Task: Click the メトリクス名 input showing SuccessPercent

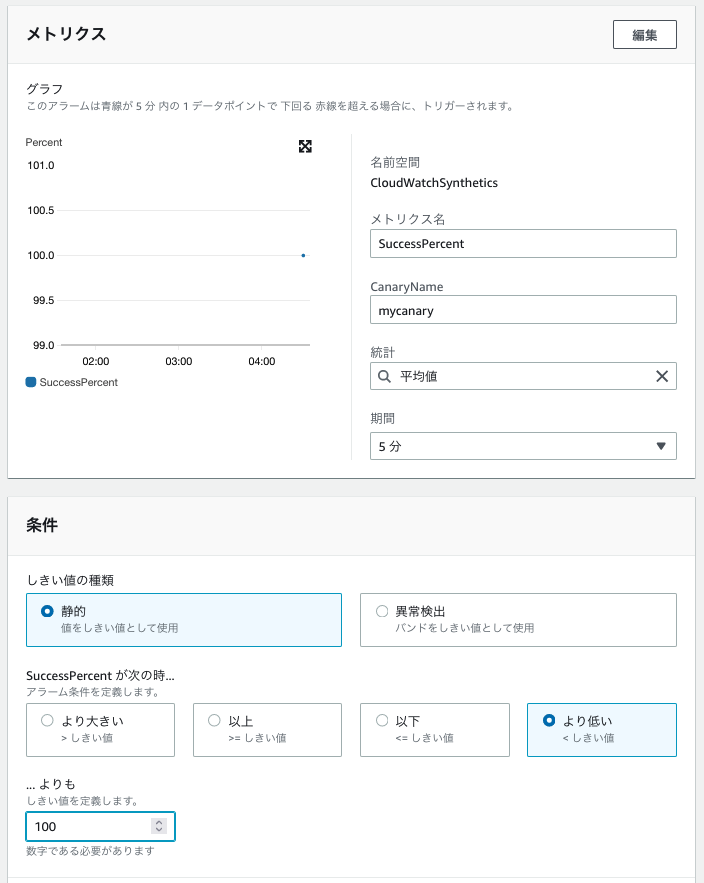Action: 523,243
